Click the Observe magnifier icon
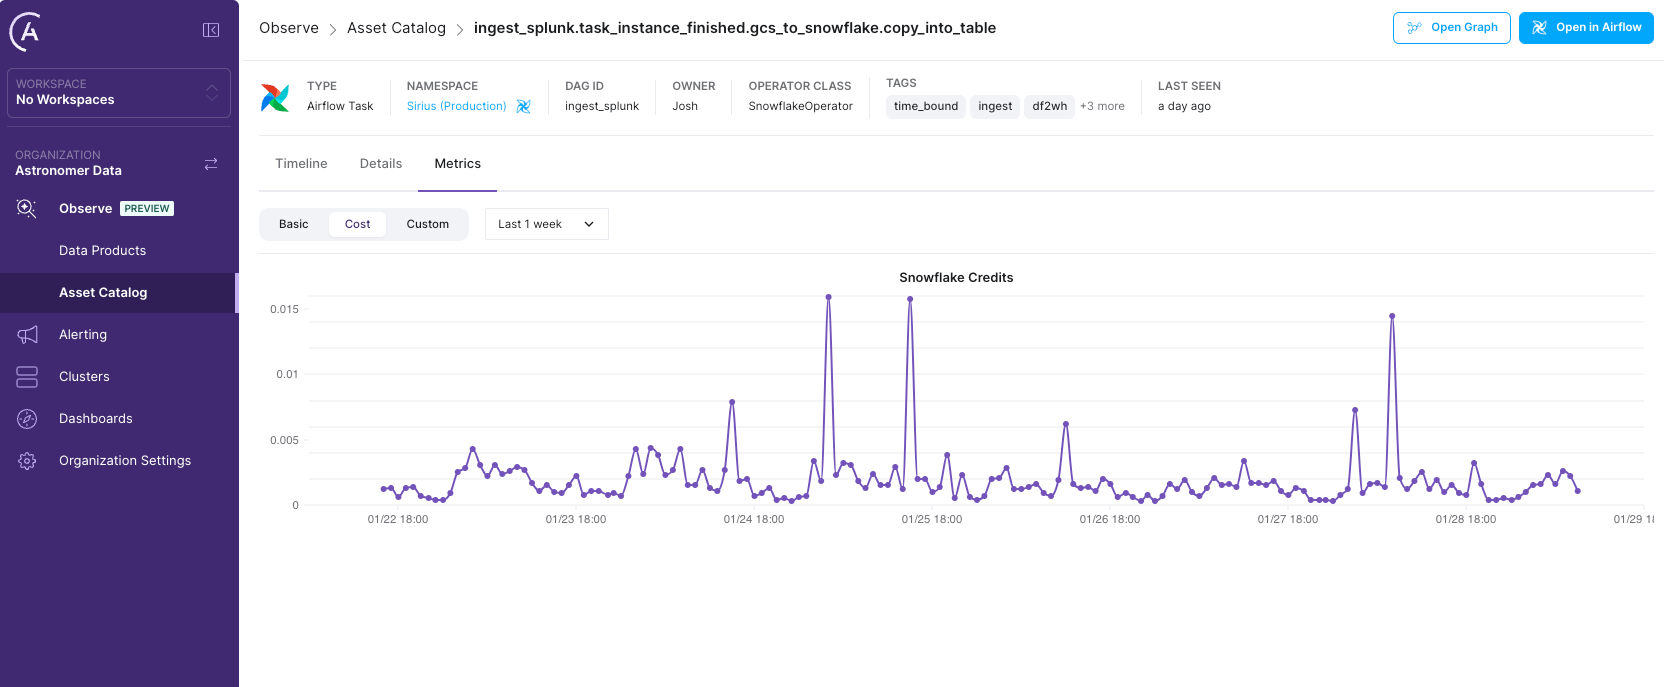This screenshot has width=1664, height=687. click(27, 209)
